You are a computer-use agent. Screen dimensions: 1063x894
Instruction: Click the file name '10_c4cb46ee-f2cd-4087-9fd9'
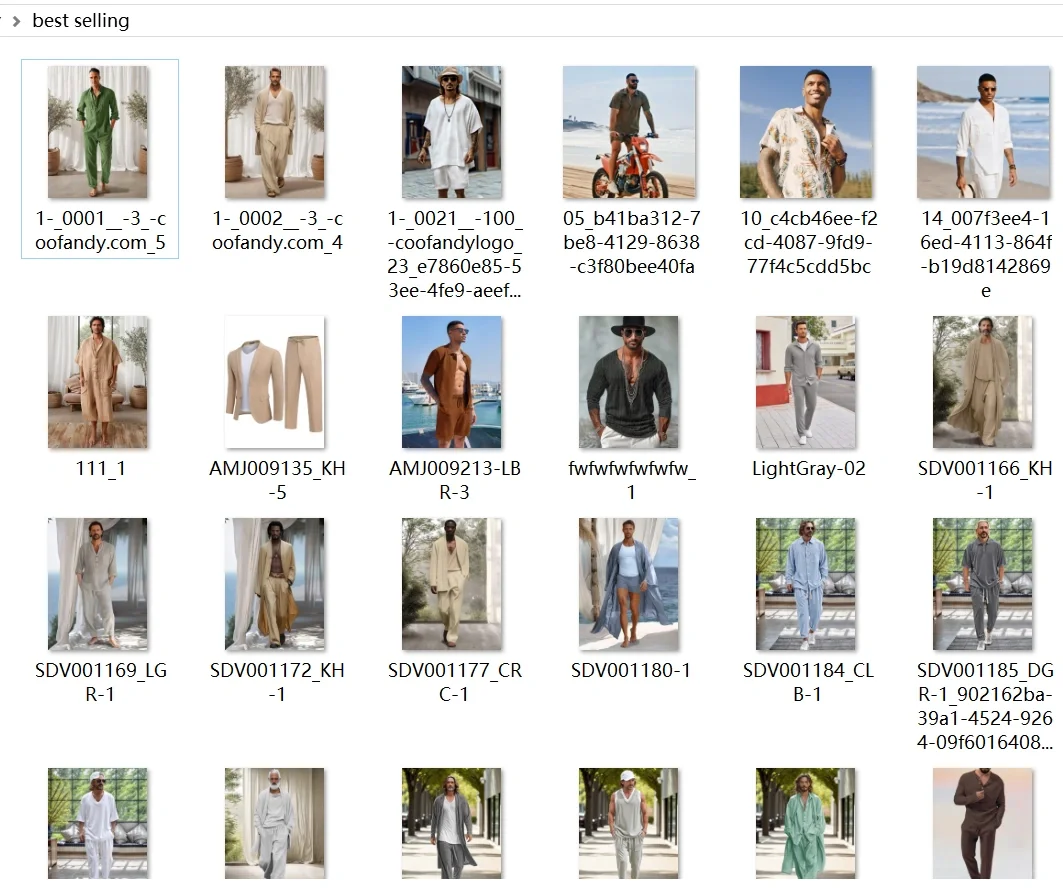click(808, 243)
